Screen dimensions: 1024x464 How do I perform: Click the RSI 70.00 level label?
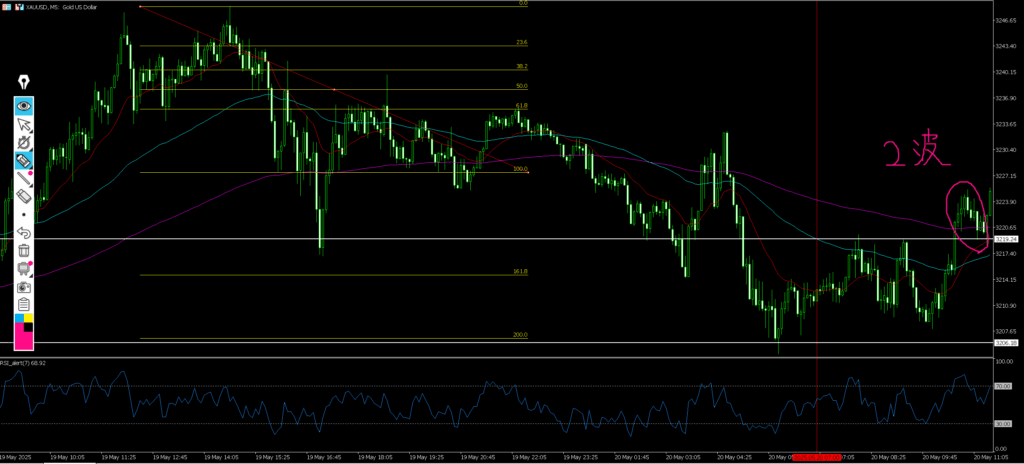click(x=1002, y=386)
